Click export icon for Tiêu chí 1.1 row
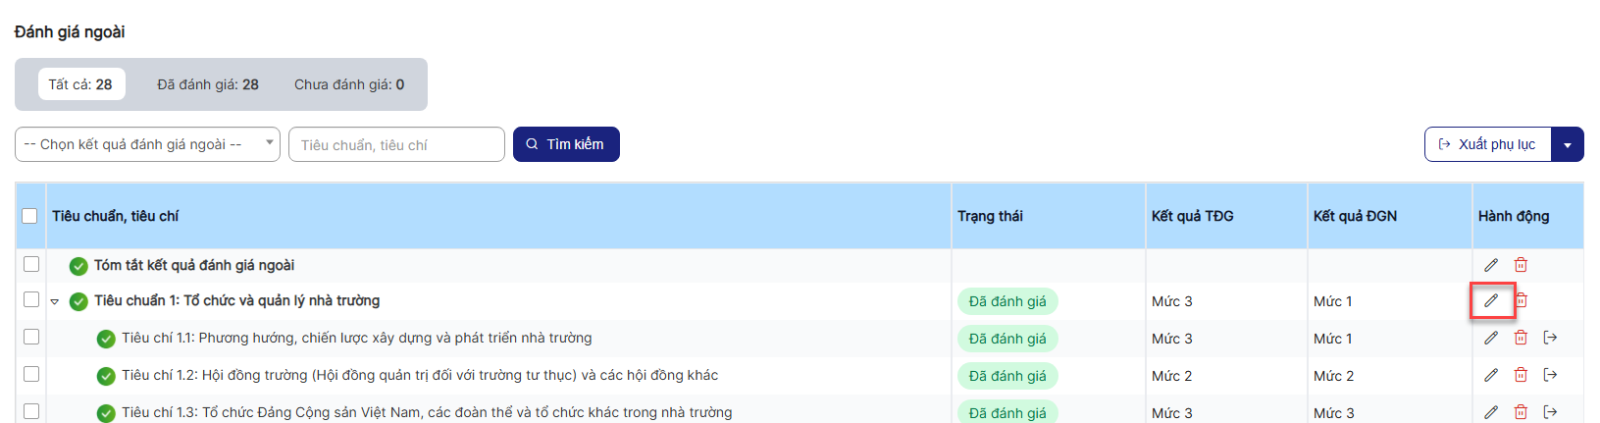The width and height of the screenshot is (1600, 423). click(1550, 338)
